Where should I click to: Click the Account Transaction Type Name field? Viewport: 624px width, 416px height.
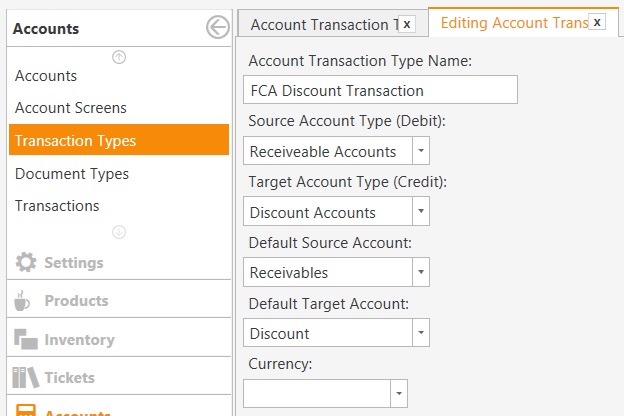point(380,90)
